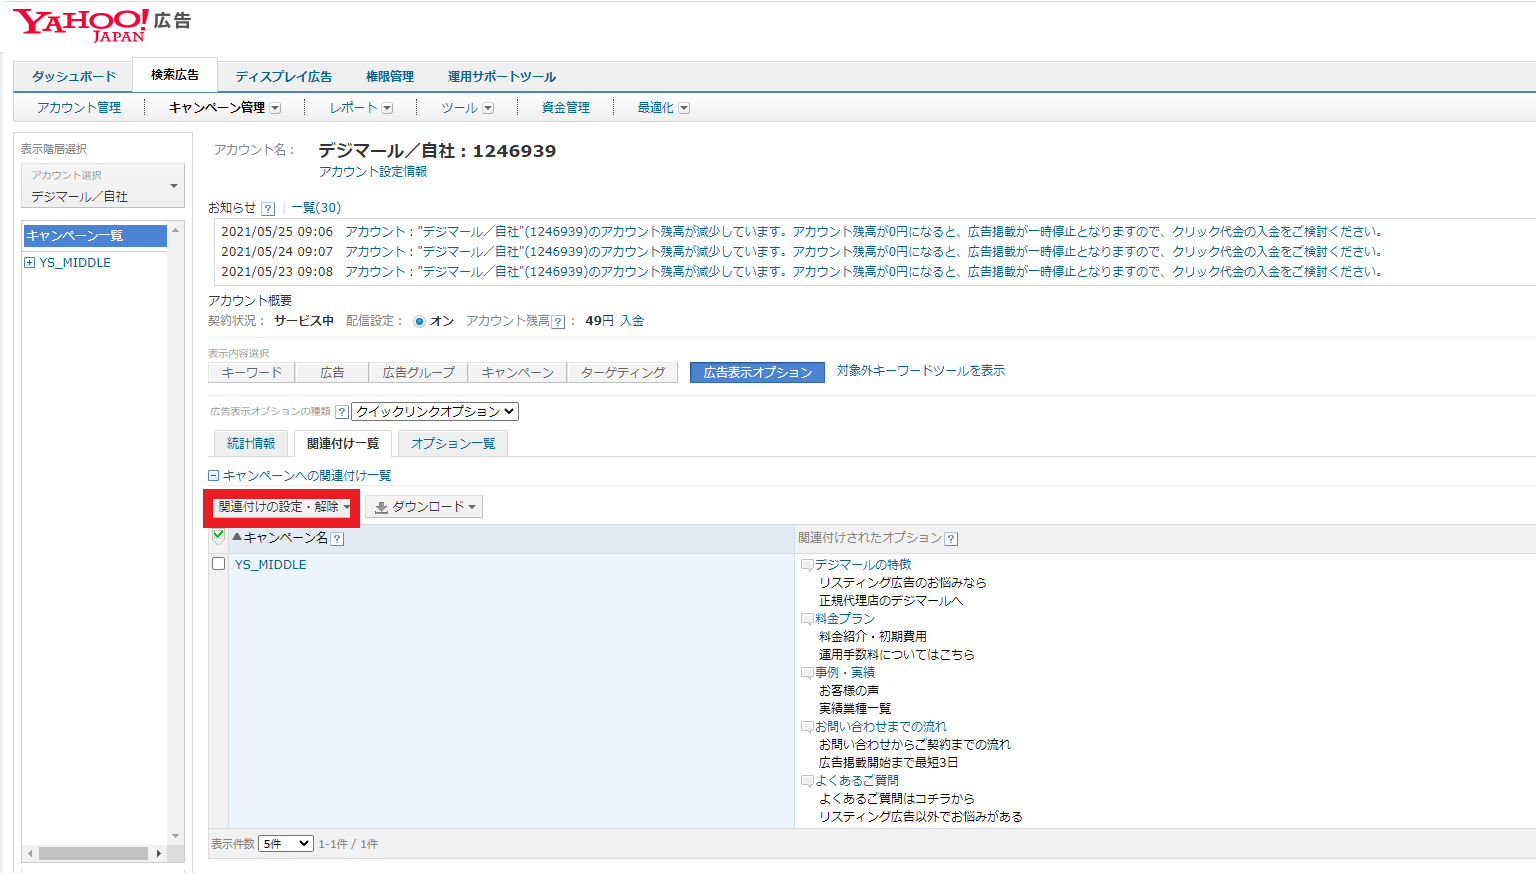The width and height of the screenshot is (1536, 873).
Task: Switch to the ダッシュボード tab
Action: click(x=74, y=77)
